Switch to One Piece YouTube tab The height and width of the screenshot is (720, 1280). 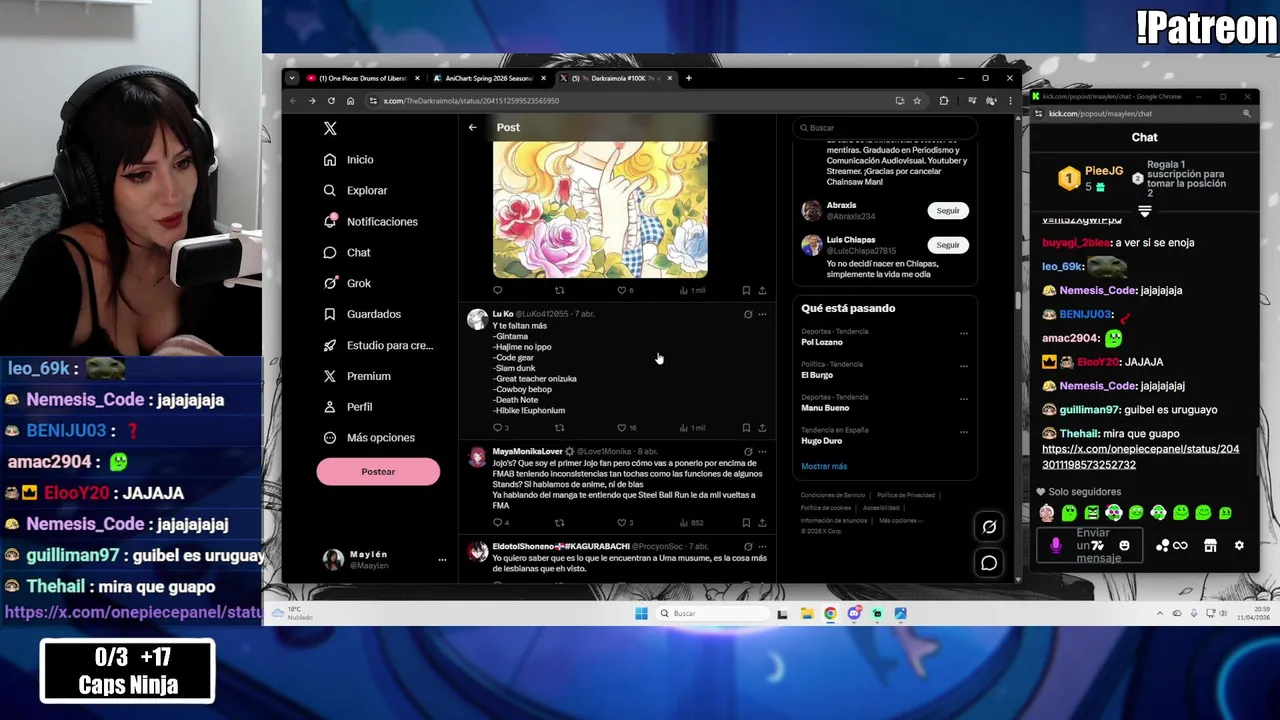pos(363,78)
